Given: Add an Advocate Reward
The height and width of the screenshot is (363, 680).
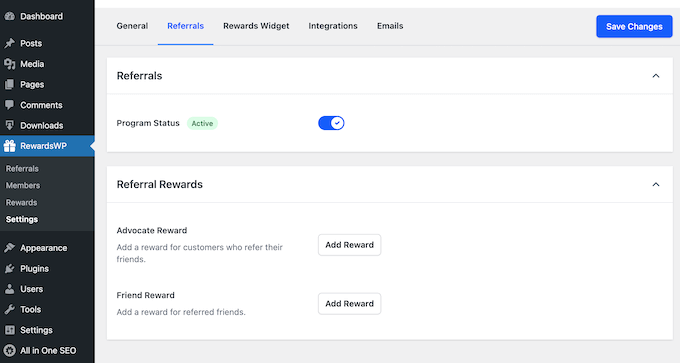Looking at the screenshot, I should click(x=350, y=245).
